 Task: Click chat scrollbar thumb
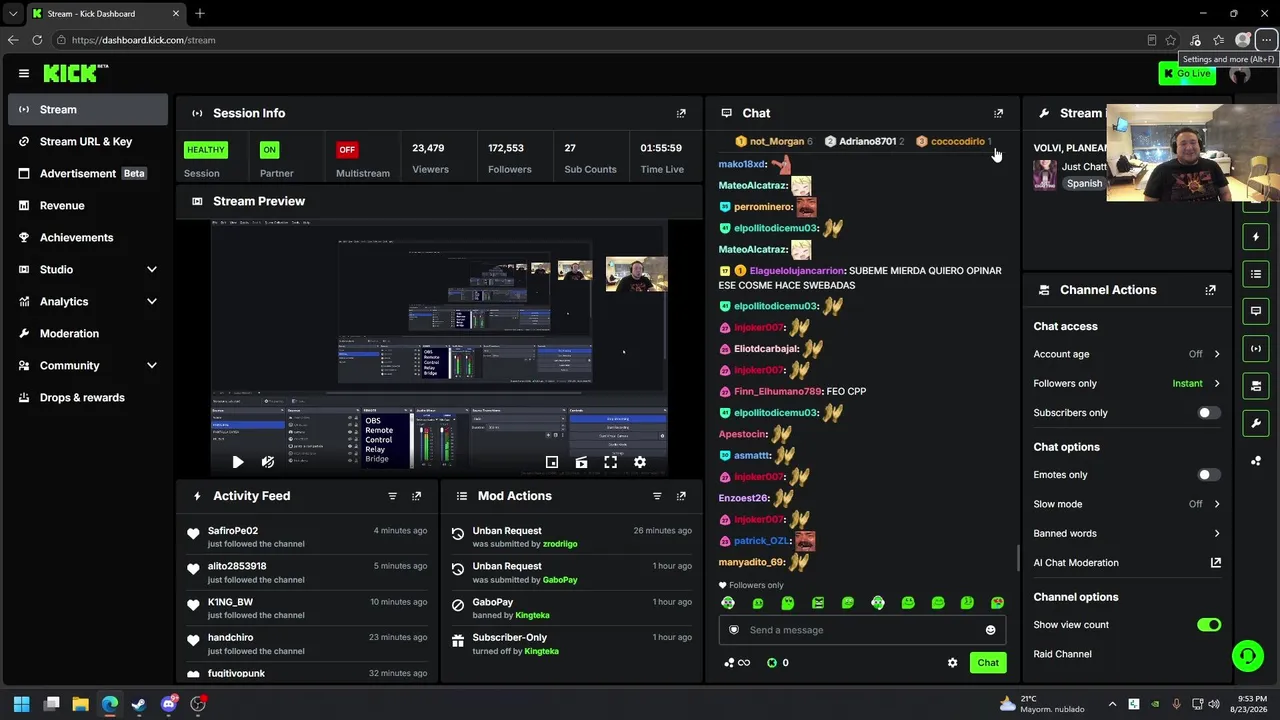pos(1018,558)
